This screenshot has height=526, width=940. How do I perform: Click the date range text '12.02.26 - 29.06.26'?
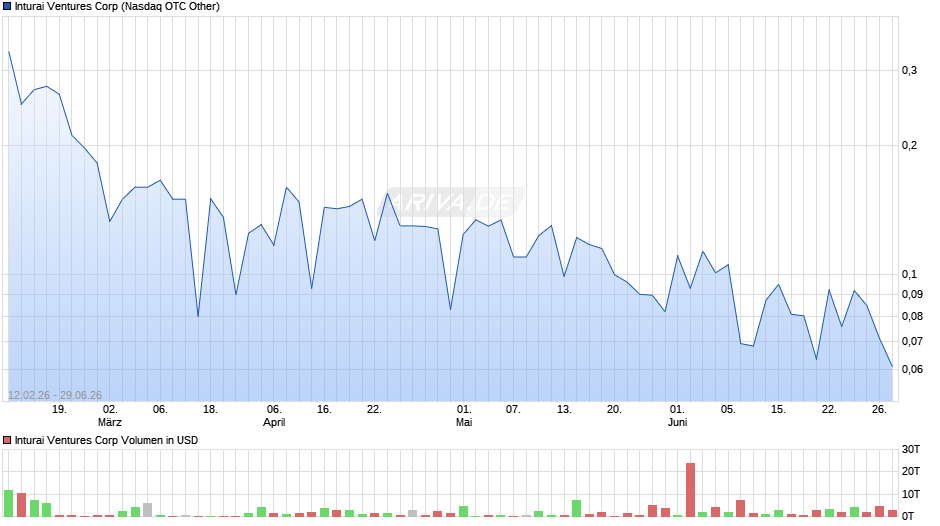(x=55, y=395)
